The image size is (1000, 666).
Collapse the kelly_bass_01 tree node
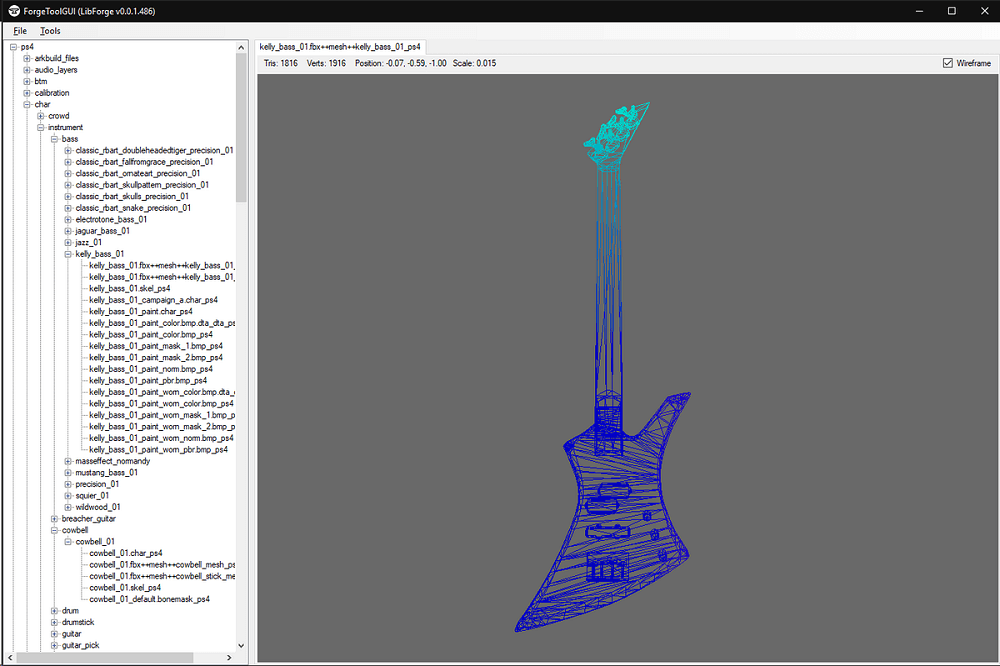pyautogui.click(x=68, y=254)
